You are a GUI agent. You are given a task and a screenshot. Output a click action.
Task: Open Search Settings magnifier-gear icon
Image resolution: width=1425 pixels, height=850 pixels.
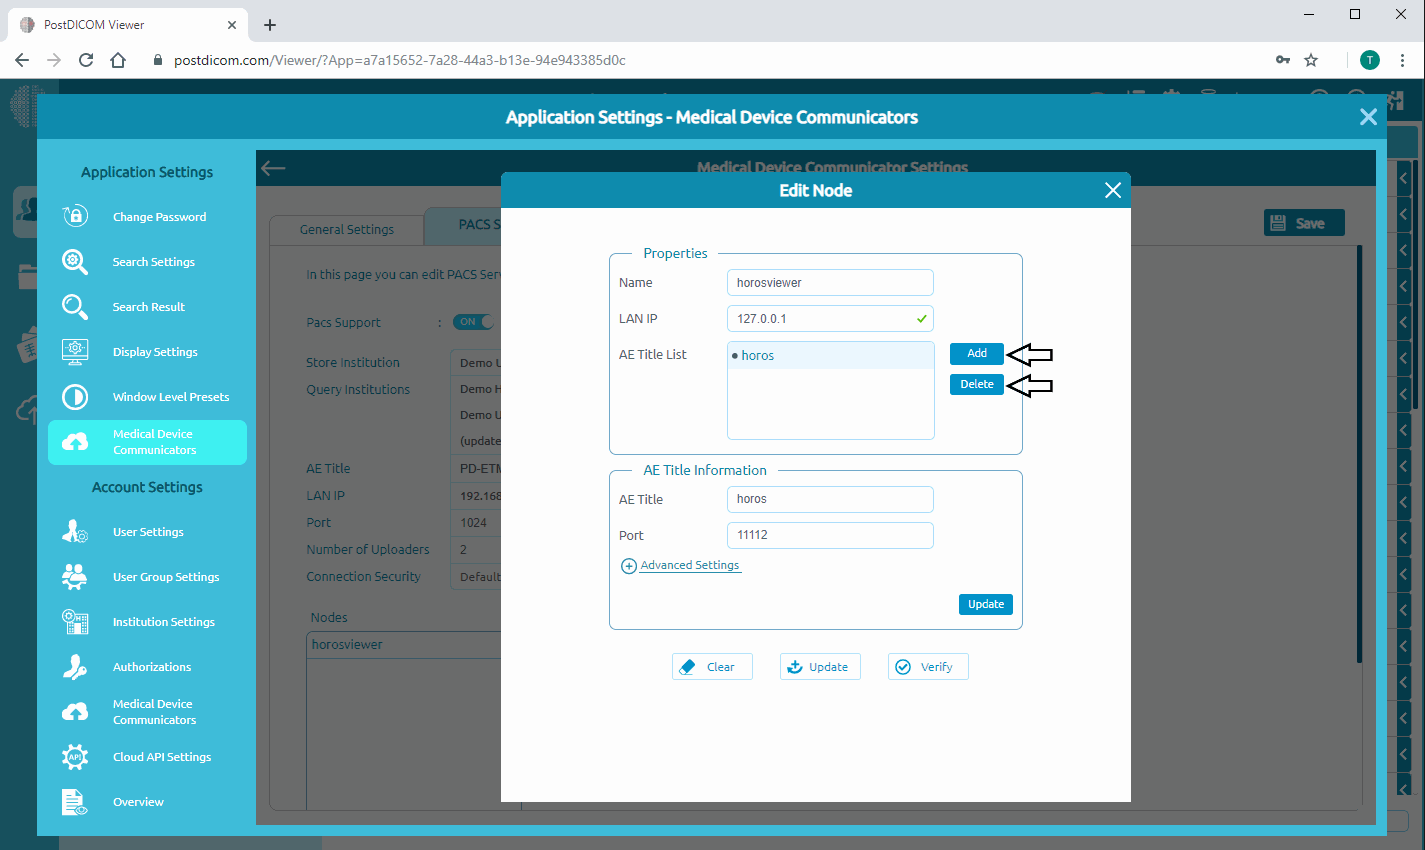[x=75, y=261]
